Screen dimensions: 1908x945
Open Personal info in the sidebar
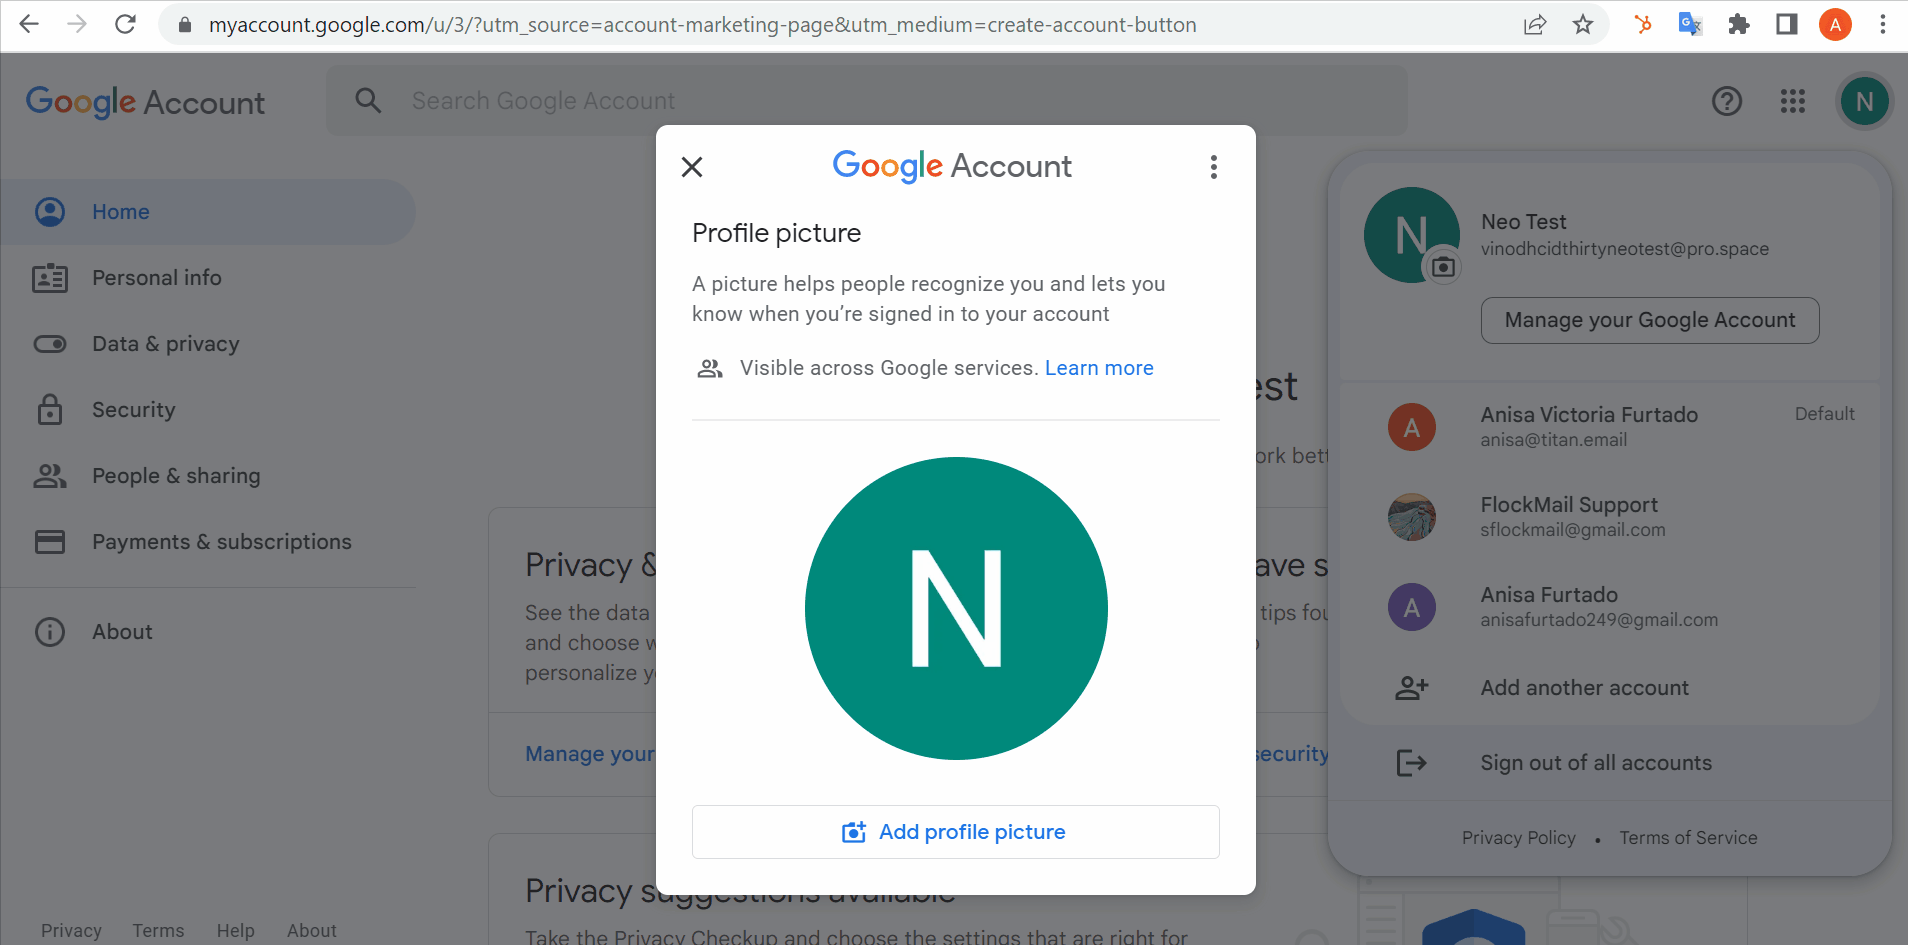tap(208, 278)
